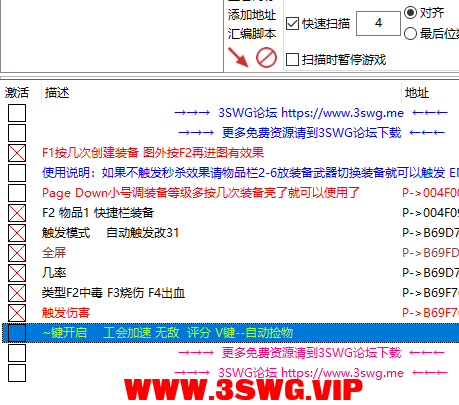Select the 'F2 物品1 快捷栏装备' description

point(98,213)
